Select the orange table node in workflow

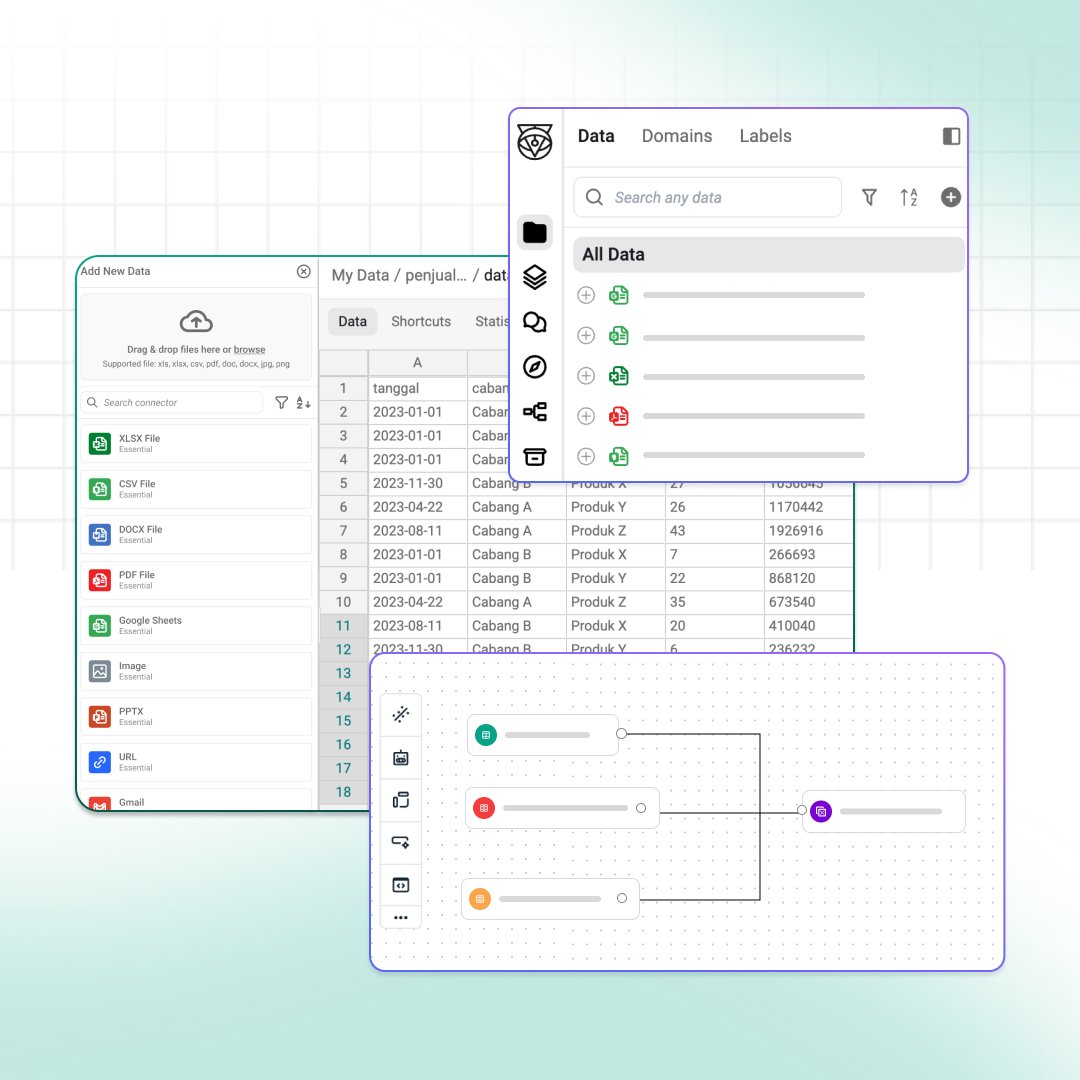pyautogui.click(x=550, y=899)
